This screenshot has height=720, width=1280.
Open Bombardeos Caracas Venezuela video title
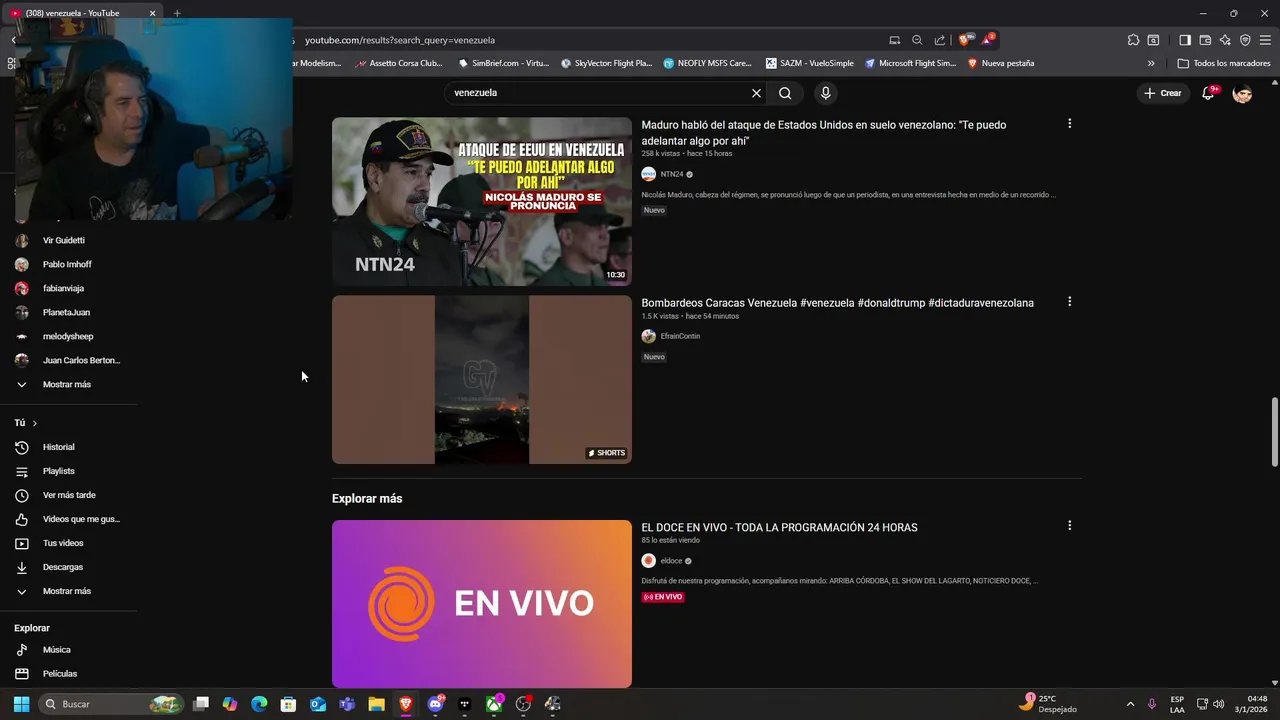click(838, 303)
